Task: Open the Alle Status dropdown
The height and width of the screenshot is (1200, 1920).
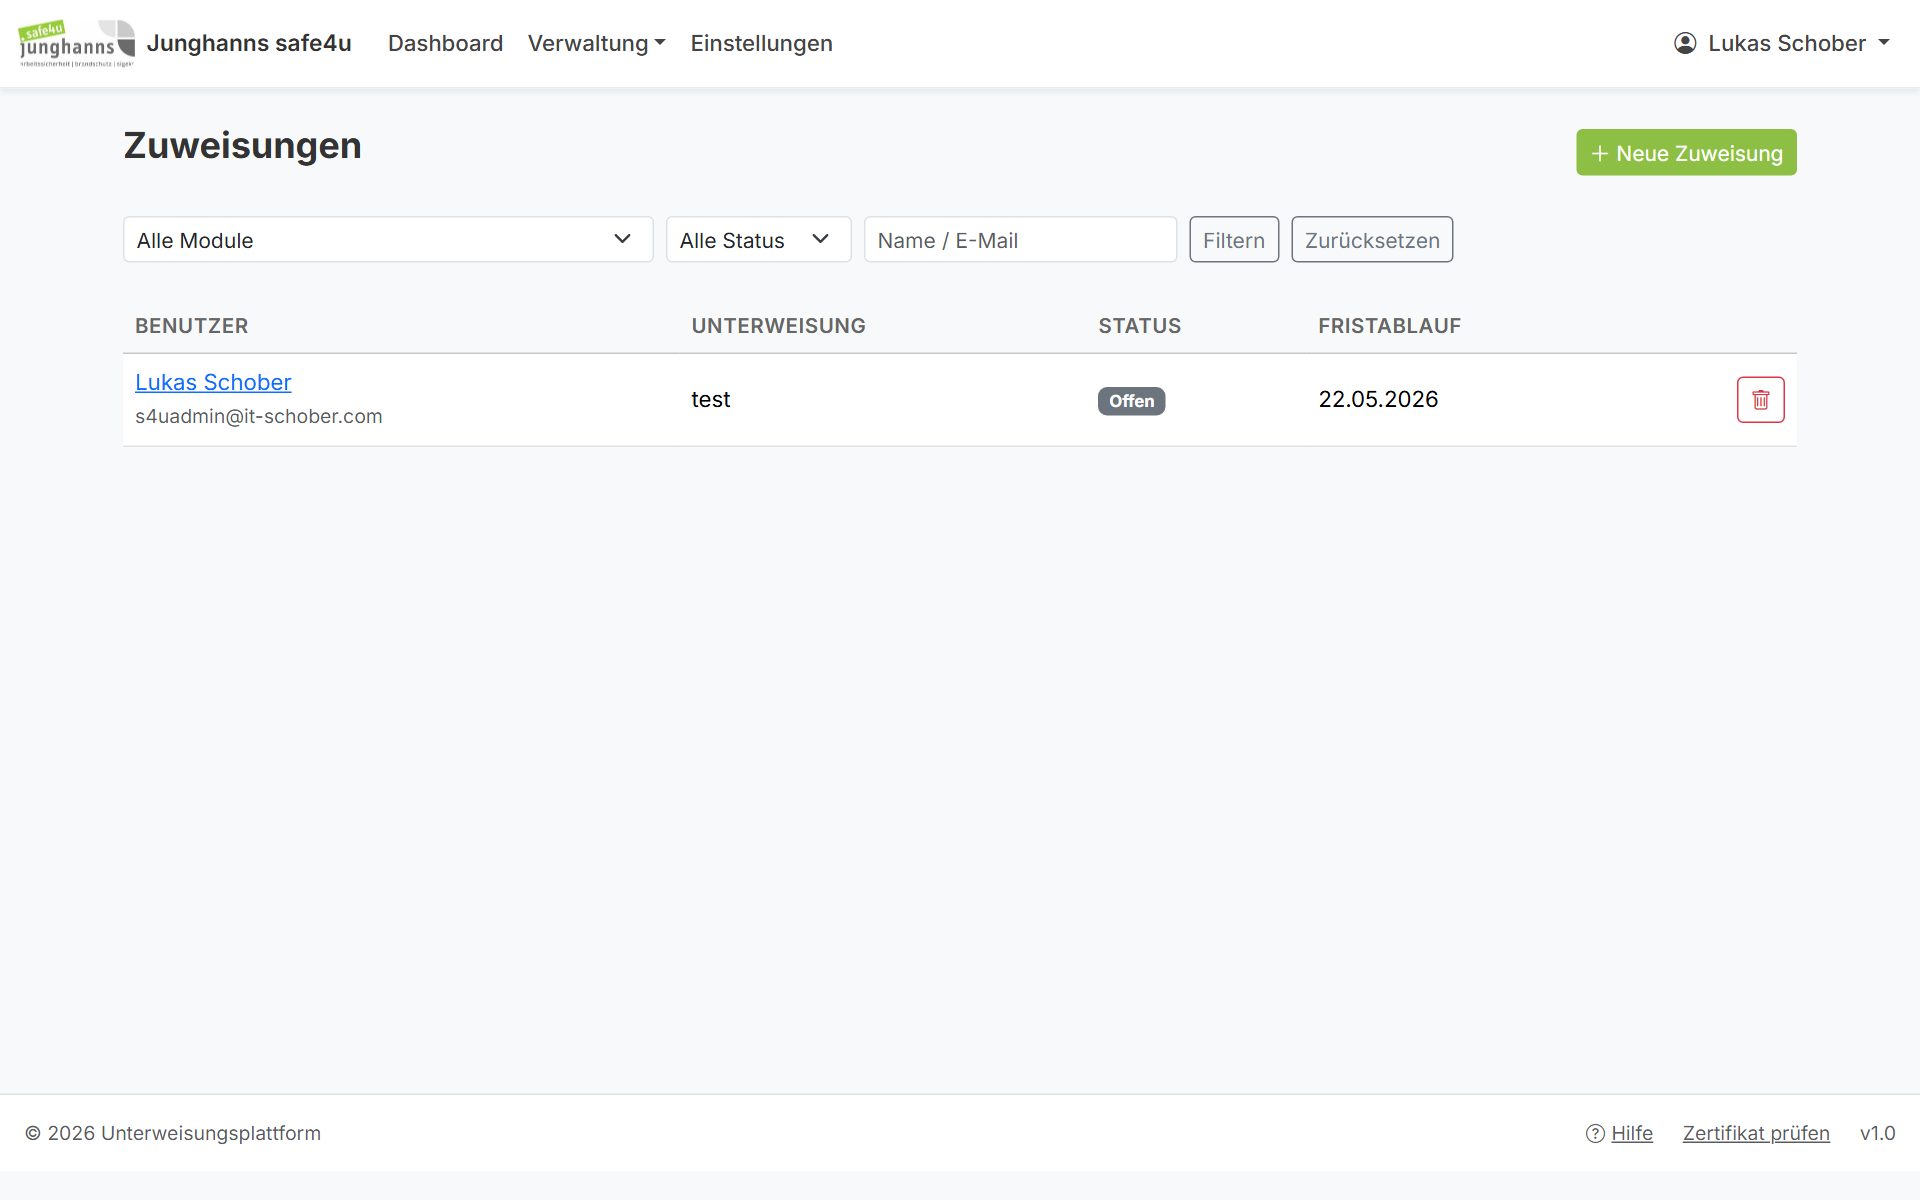Action: (x=758, y=240)
